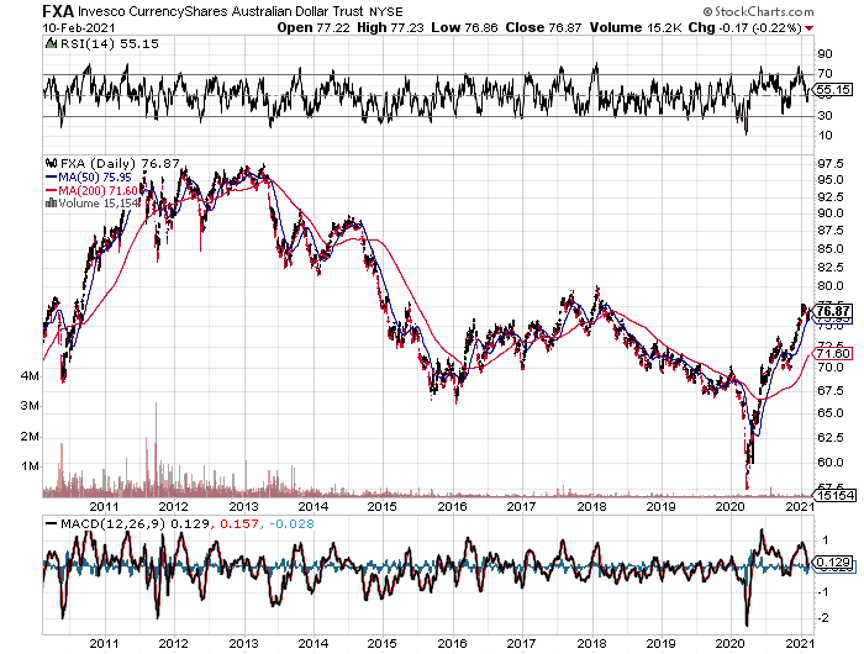Screen dimensions: 864x654
Task: Click the RSI(14) legend line icon
Action: pyautogui.click(x=51, y=45)
